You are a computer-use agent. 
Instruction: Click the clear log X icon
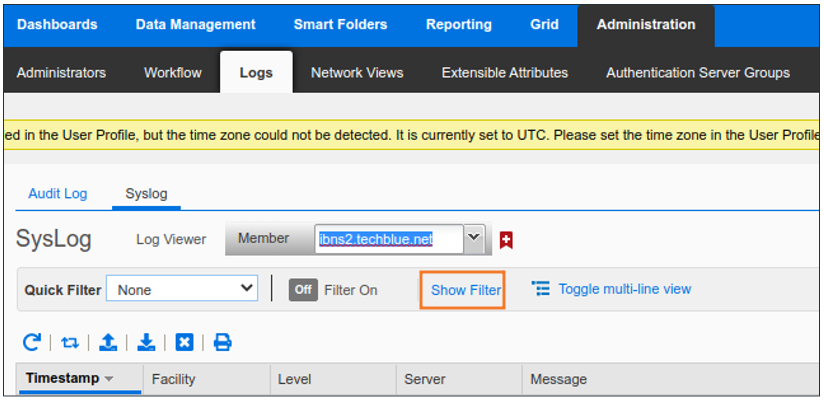[x=184, y=342]
